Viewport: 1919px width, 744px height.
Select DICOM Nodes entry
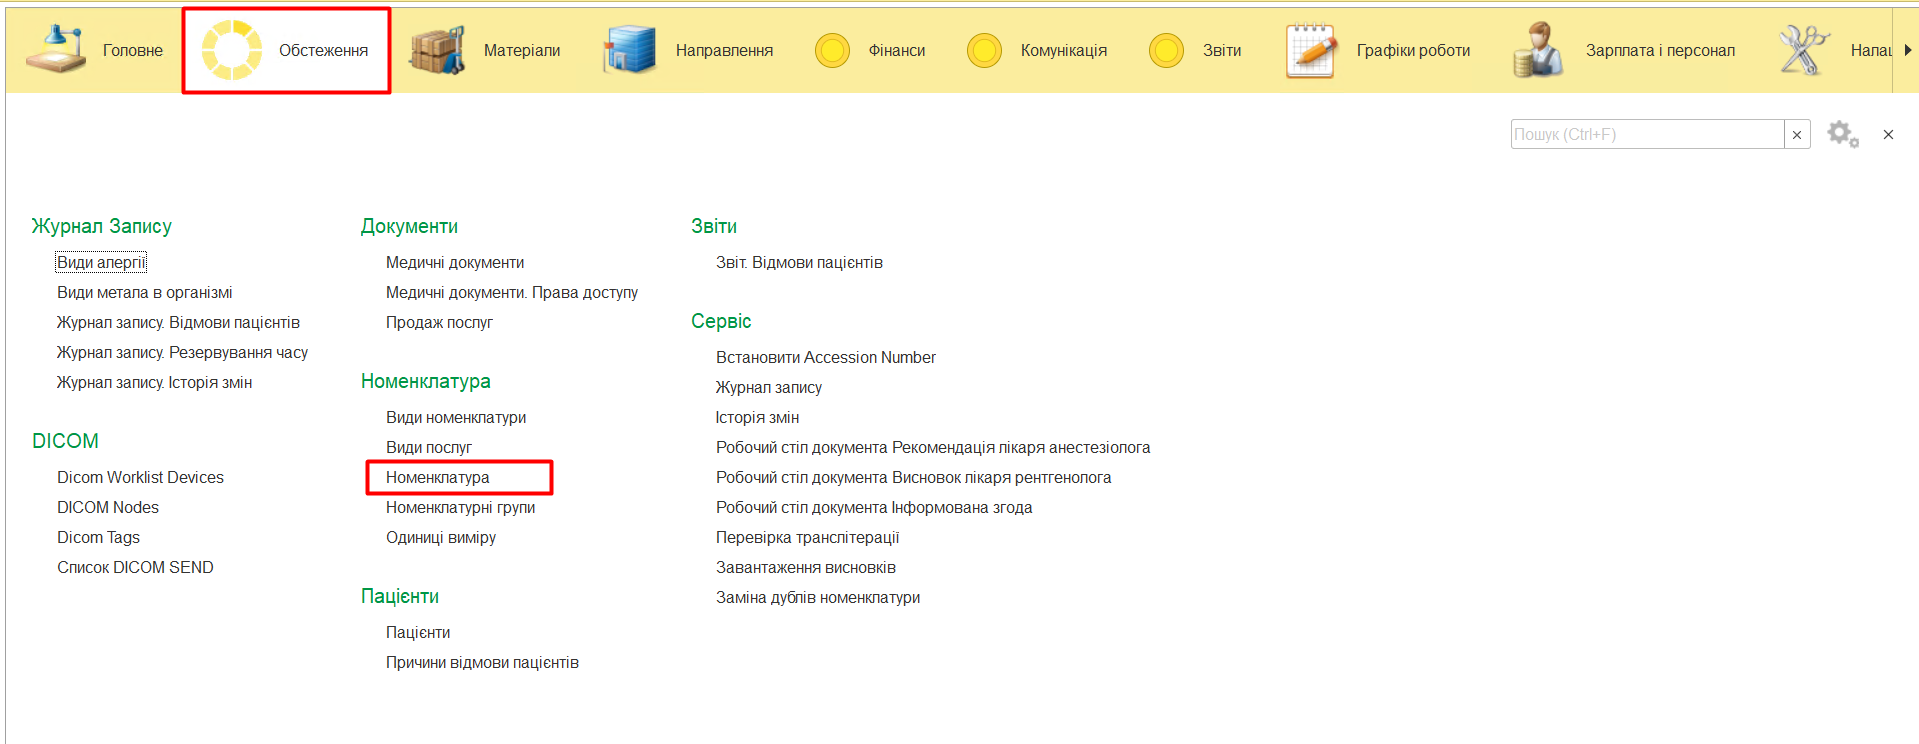(108, 507)
